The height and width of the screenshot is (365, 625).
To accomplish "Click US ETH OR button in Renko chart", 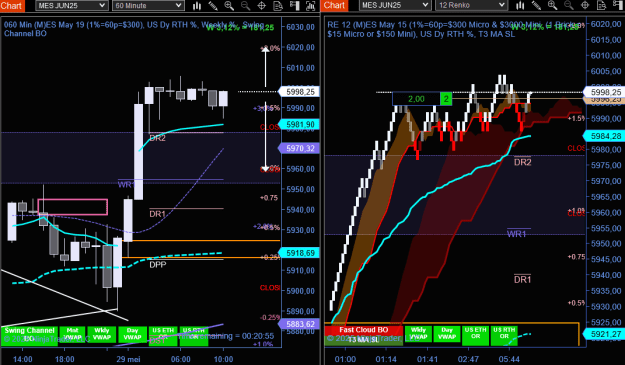I will 476,335.
